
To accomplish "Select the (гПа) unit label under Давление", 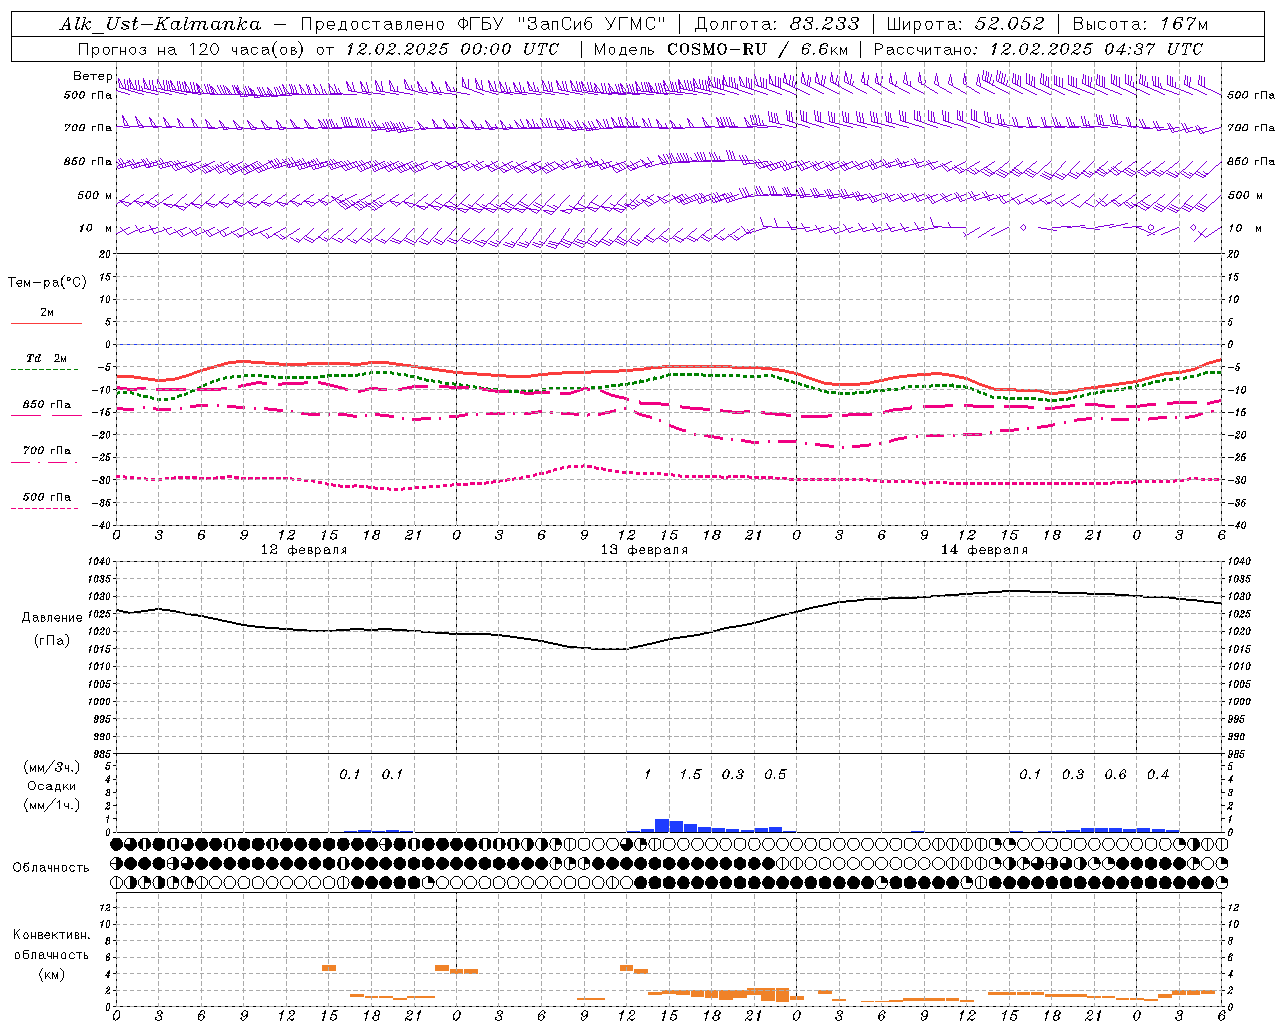I will pos(52,640).
